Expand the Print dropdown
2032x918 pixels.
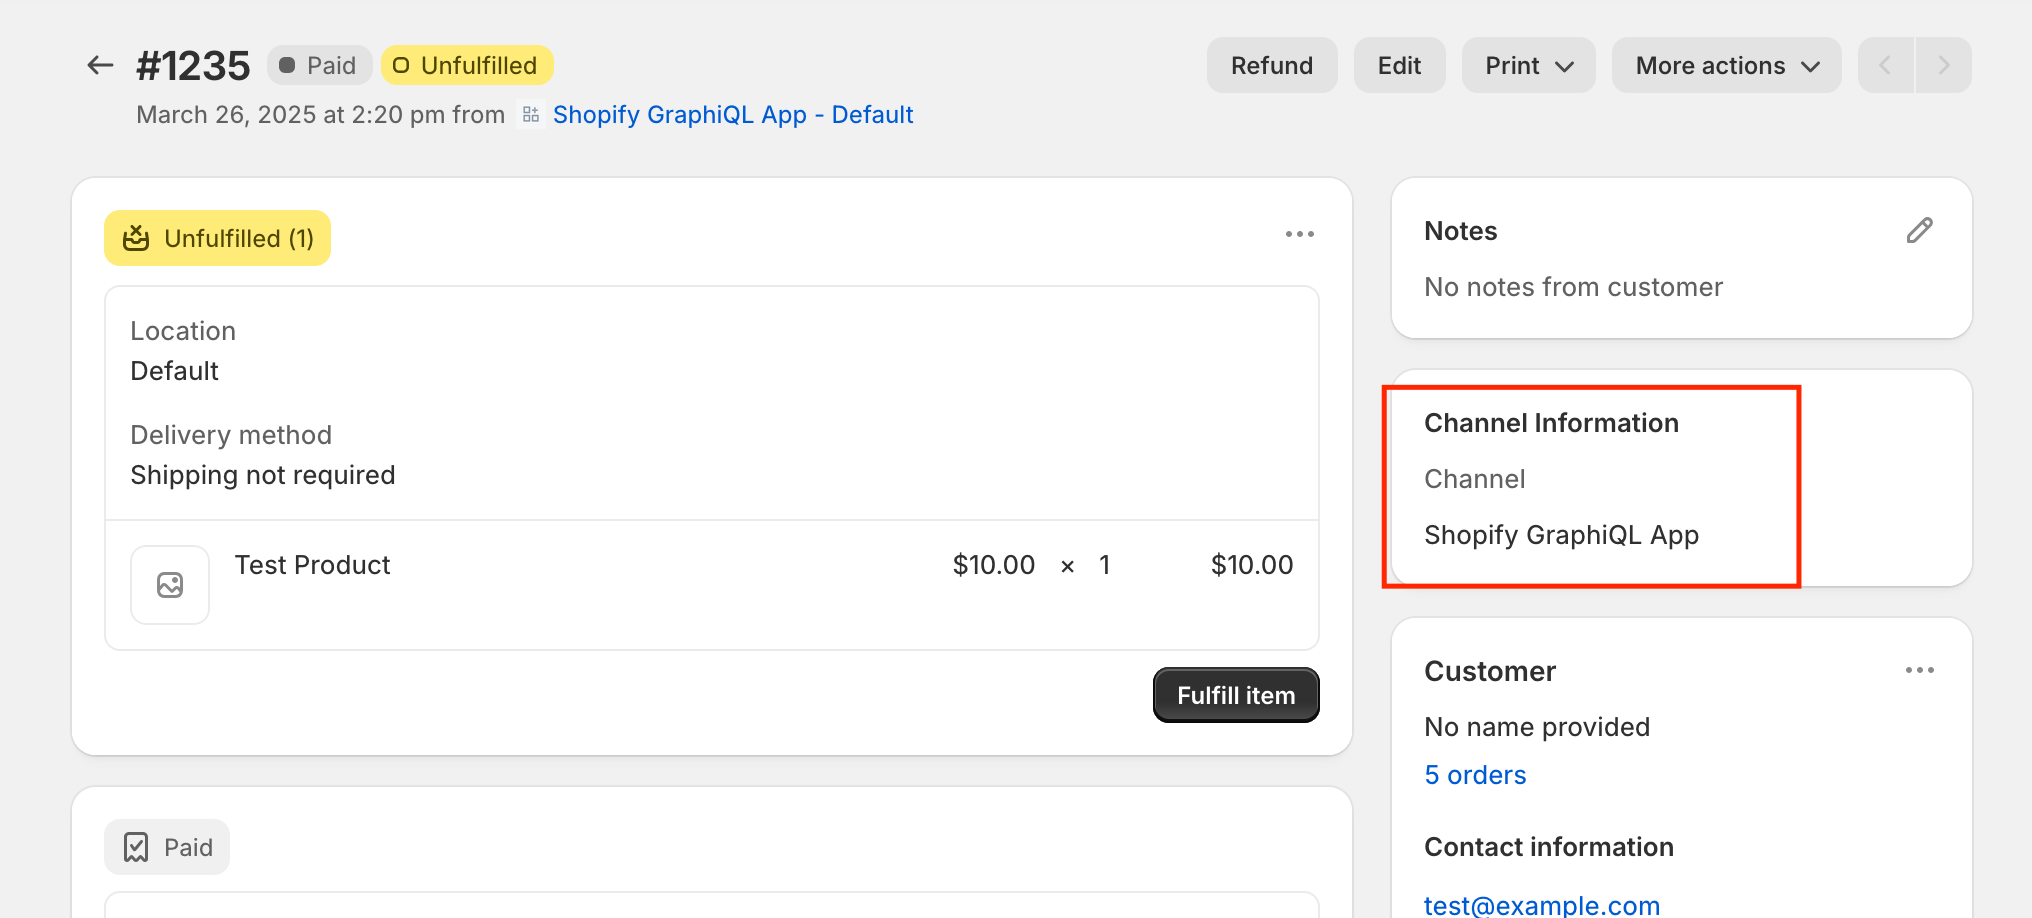coord(1528,66)
